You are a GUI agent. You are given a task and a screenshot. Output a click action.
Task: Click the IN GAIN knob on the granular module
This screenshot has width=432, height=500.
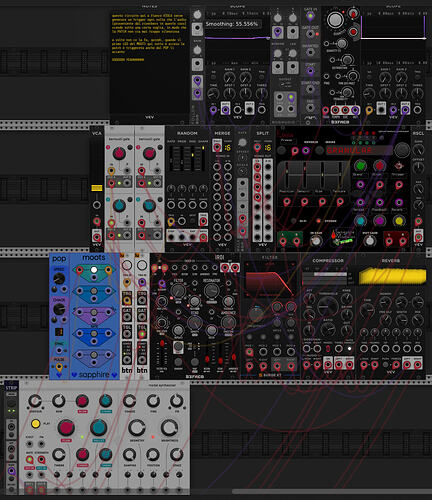[x=316, y=240]
